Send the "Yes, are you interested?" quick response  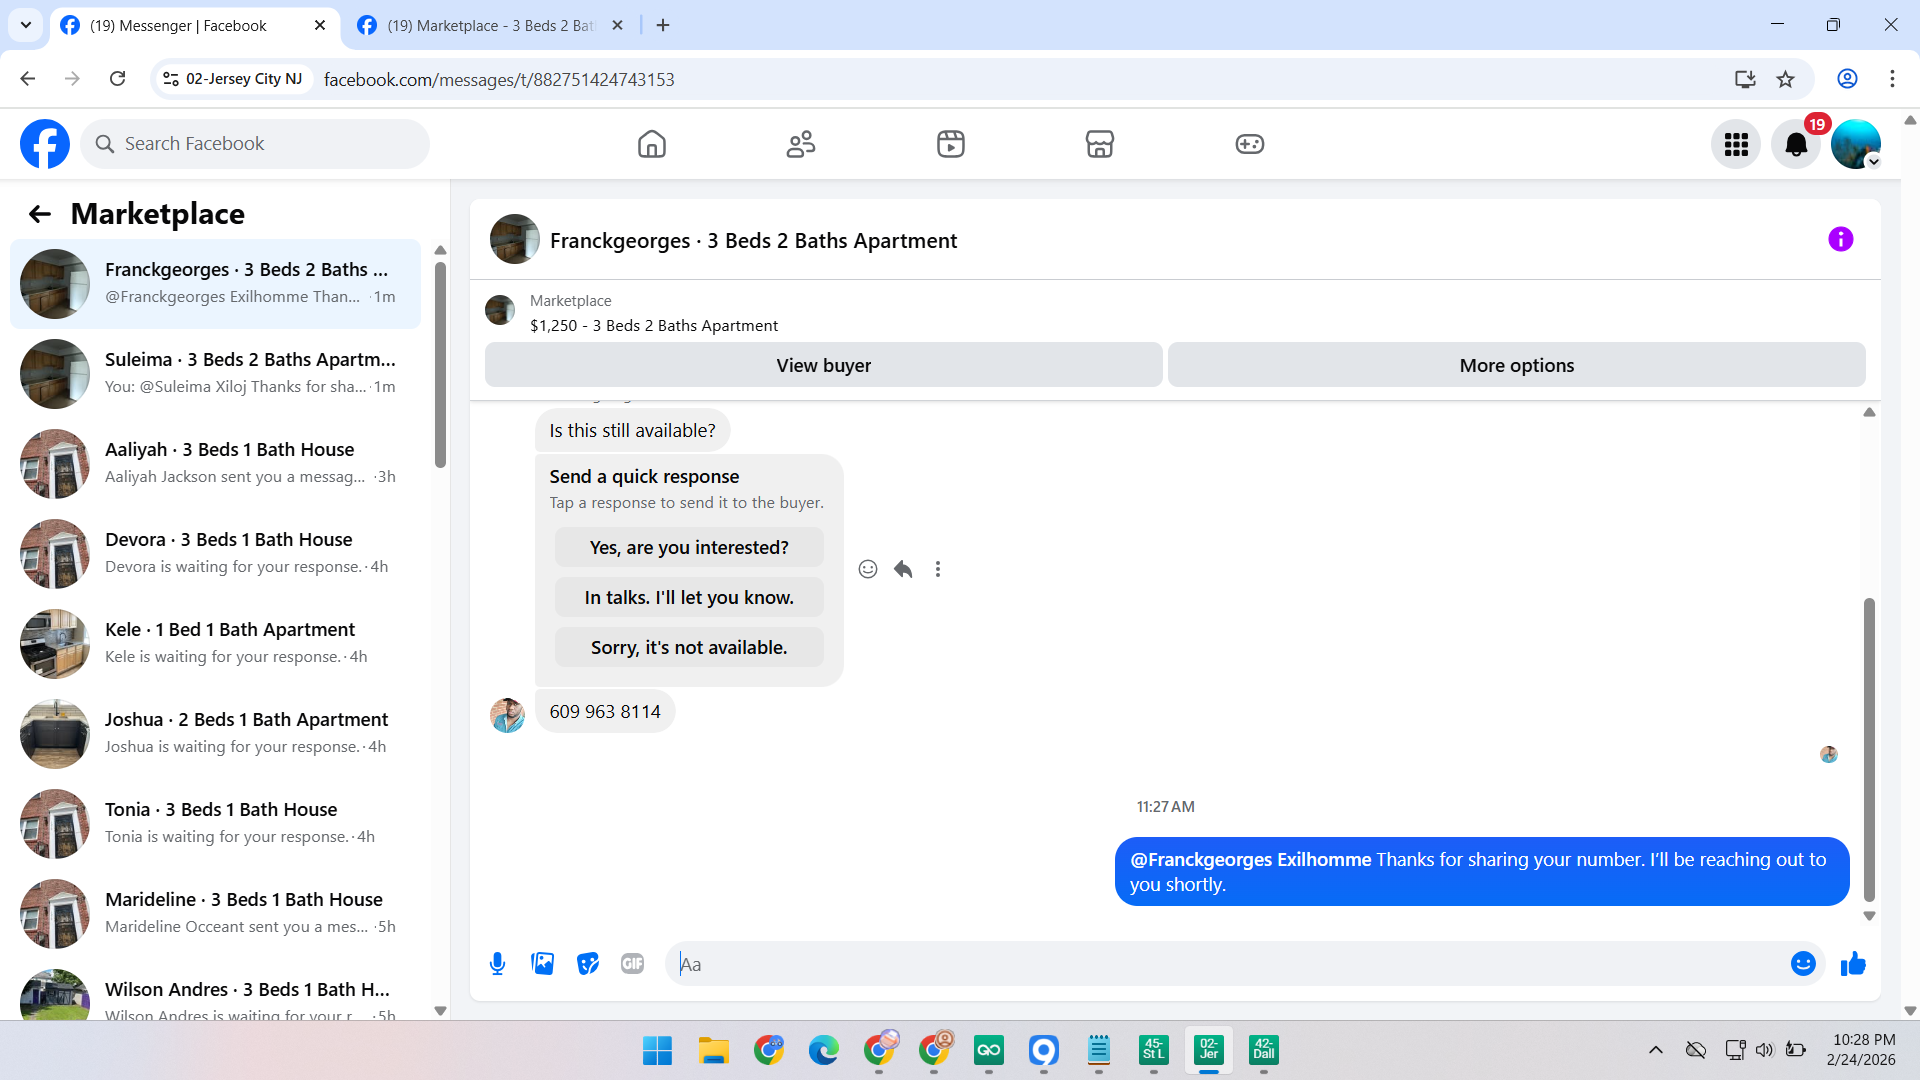[x=689, y=547]
